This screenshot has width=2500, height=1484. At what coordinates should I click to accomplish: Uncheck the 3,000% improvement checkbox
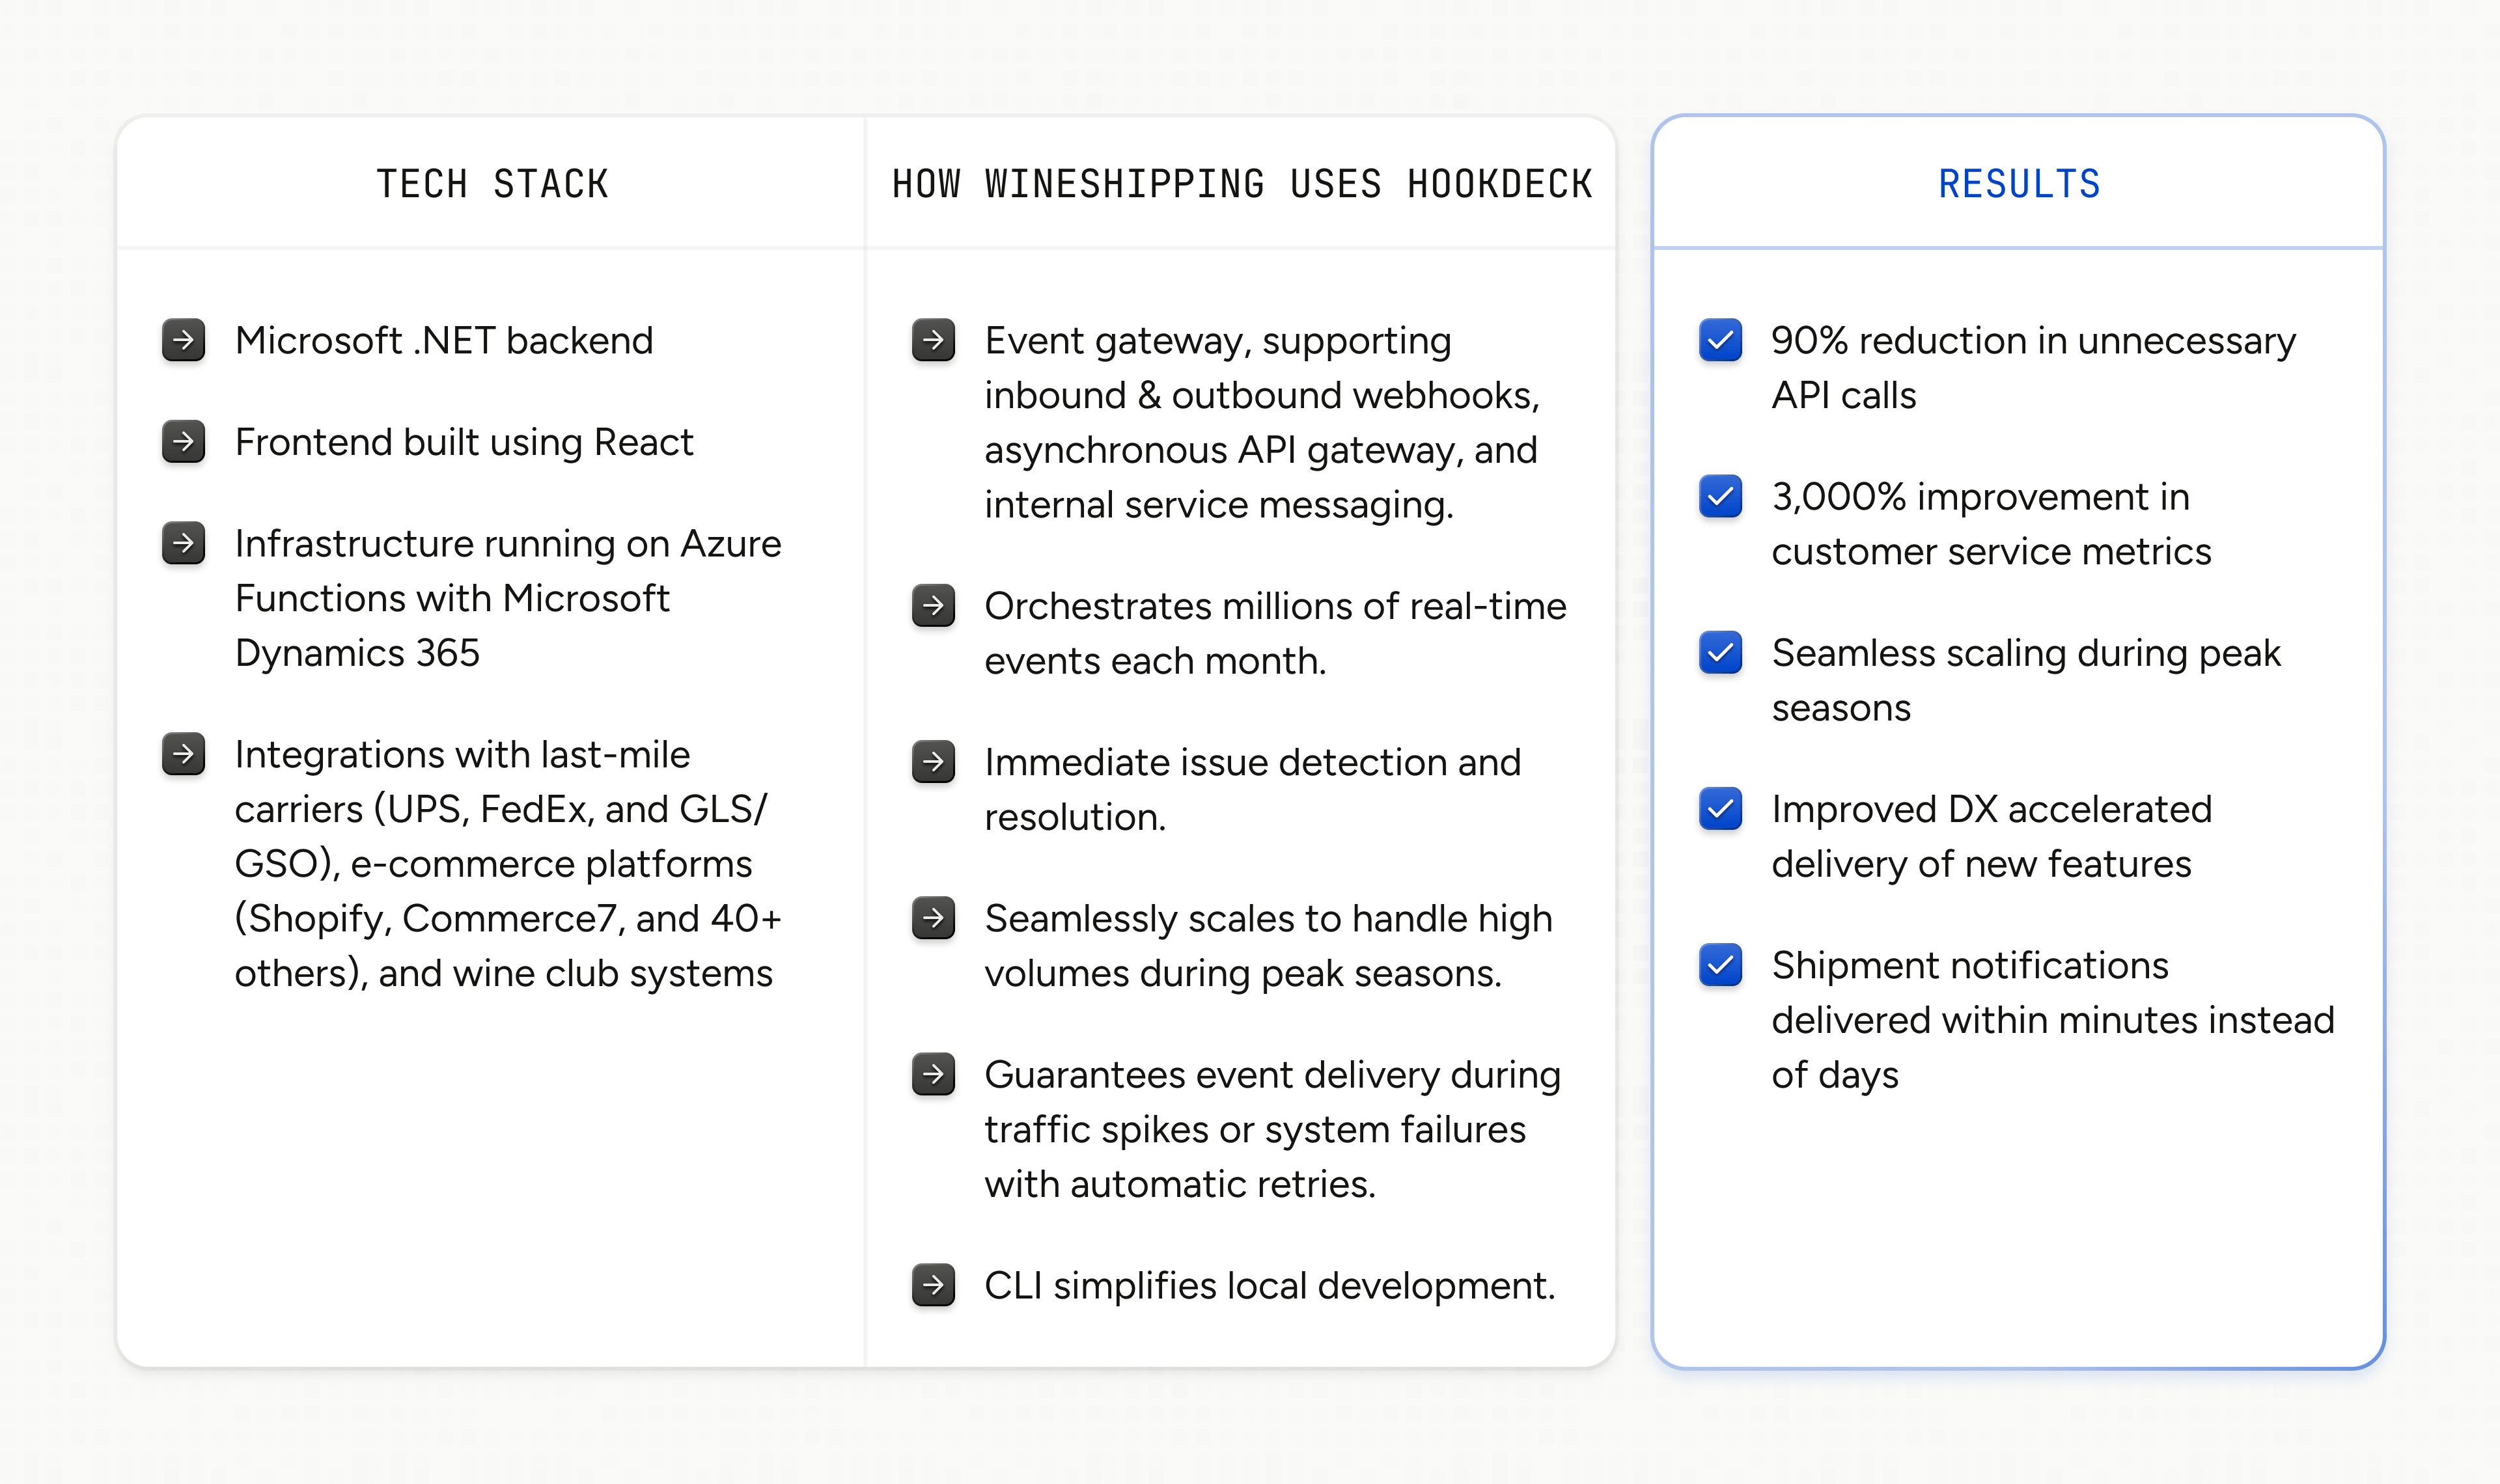point(1720,497)
